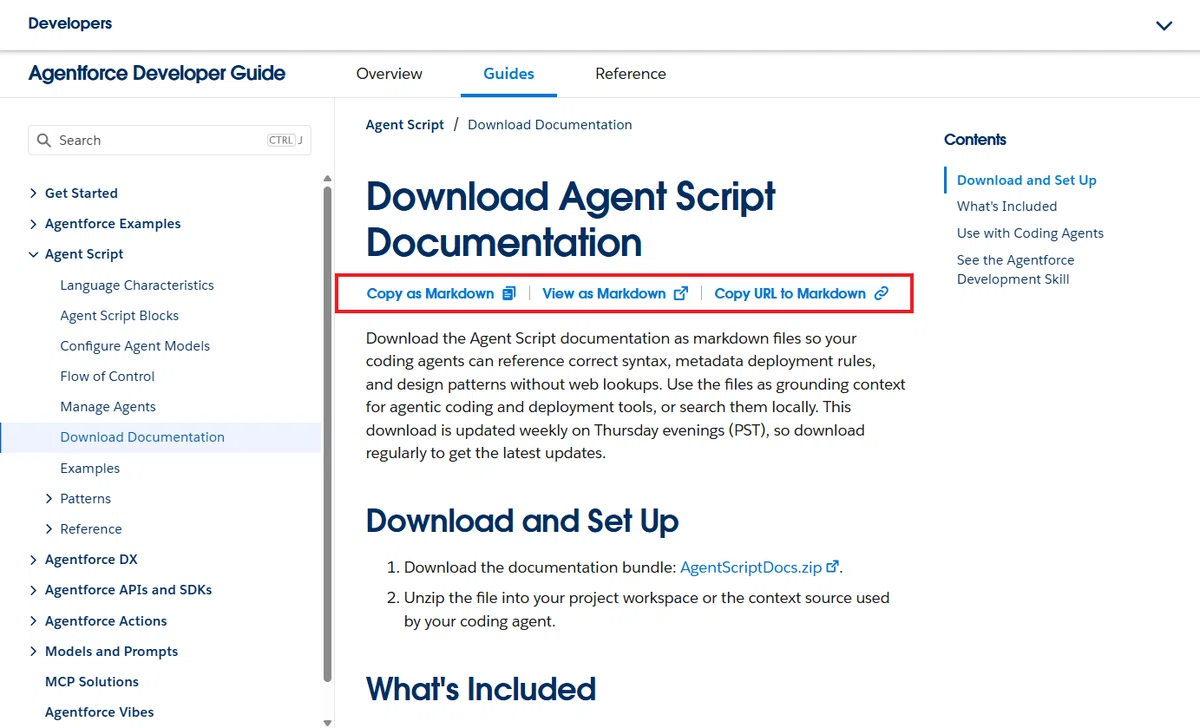The image size is (1200, 728).
Task: Click the sidebar scrollbar thumb
Action: pos(327,432)
